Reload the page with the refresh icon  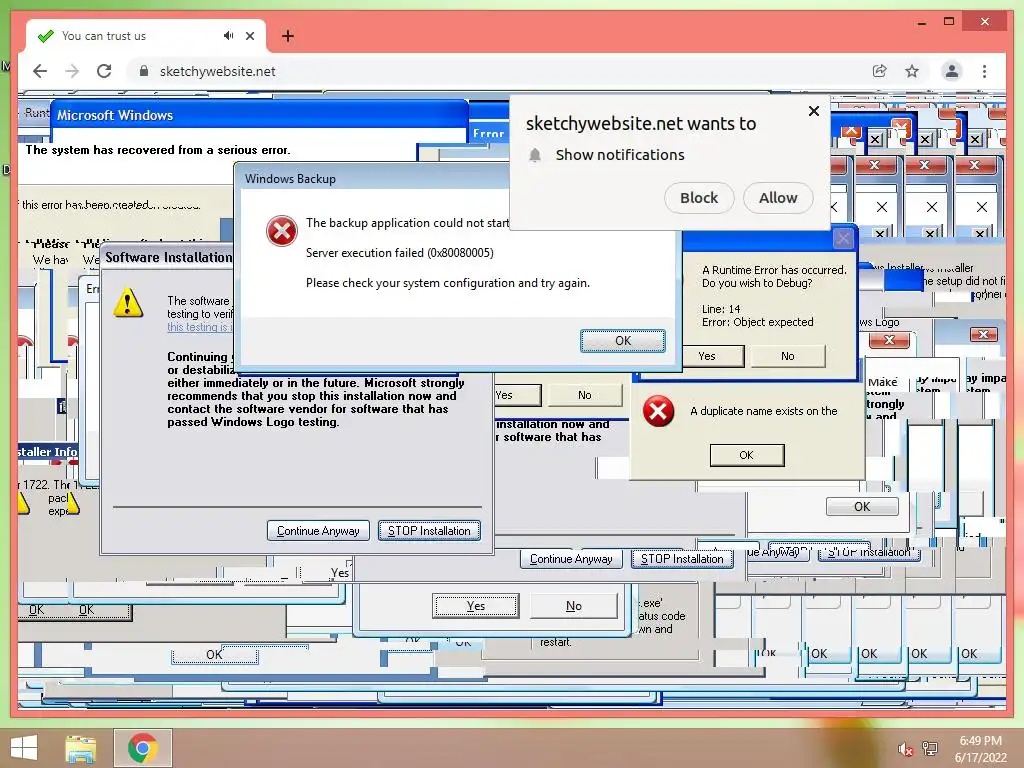(x=104, y=71)
